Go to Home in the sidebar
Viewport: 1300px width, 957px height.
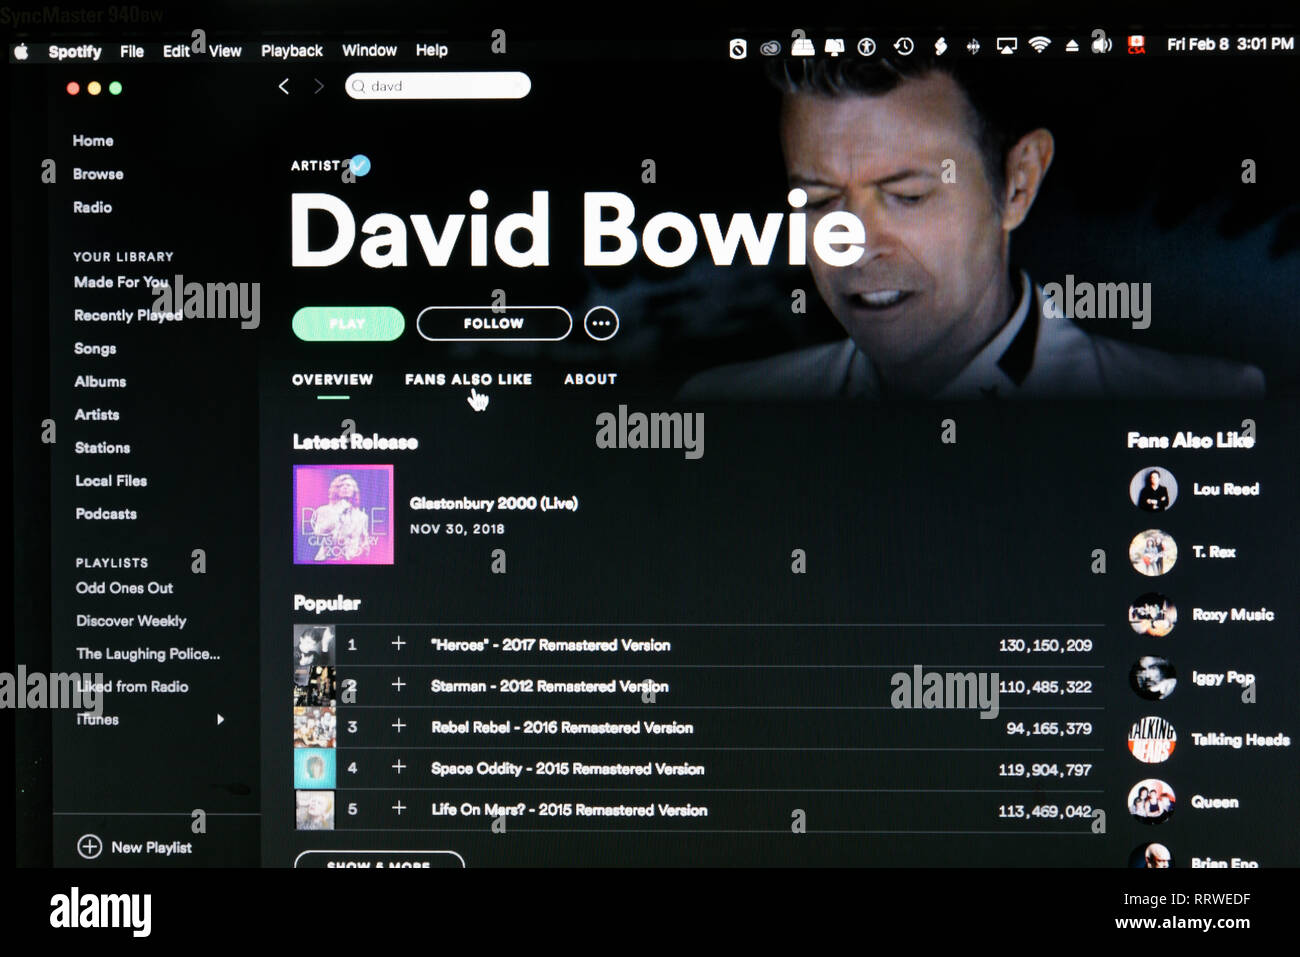tap(93, 141)
